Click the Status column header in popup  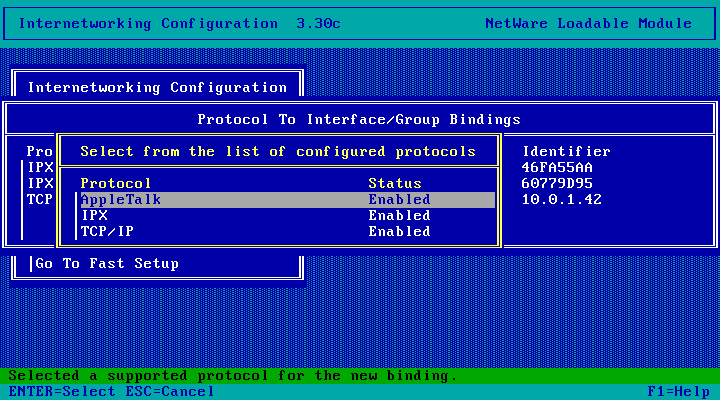395,184
